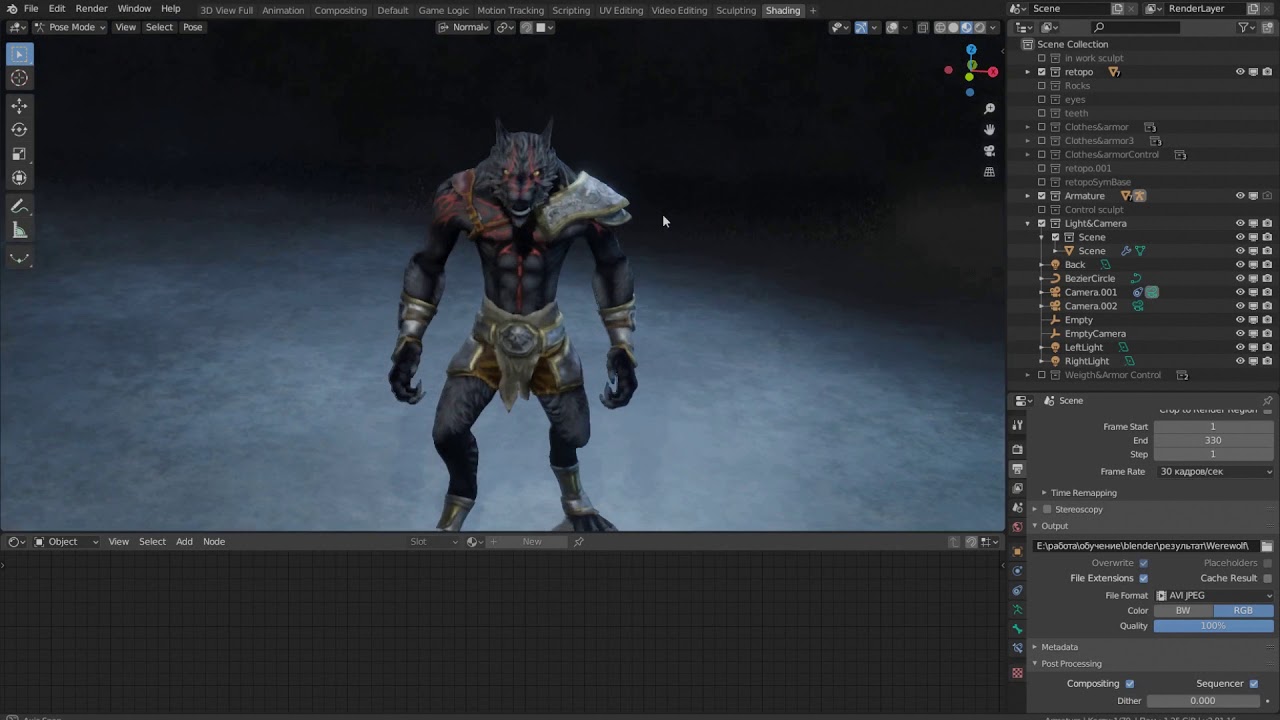1280x720 pixels.
Task: Click the pan hand icon in viewport
Action: (x=989, y=129)
